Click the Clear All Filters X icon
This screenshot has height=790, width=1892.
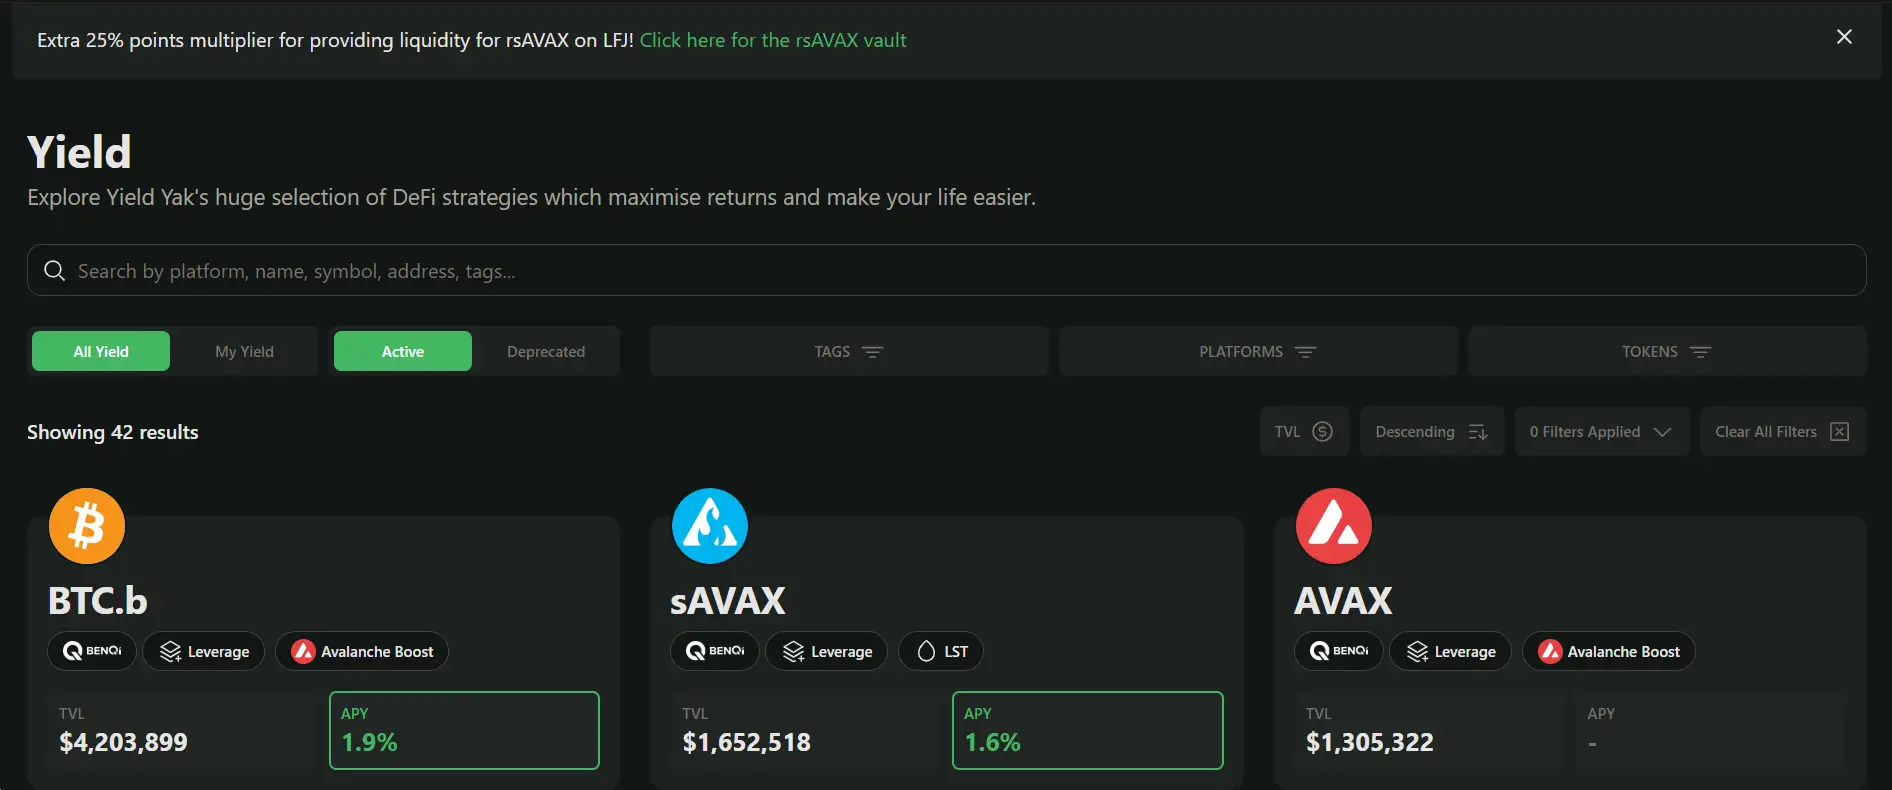[x=1839, y=432]
